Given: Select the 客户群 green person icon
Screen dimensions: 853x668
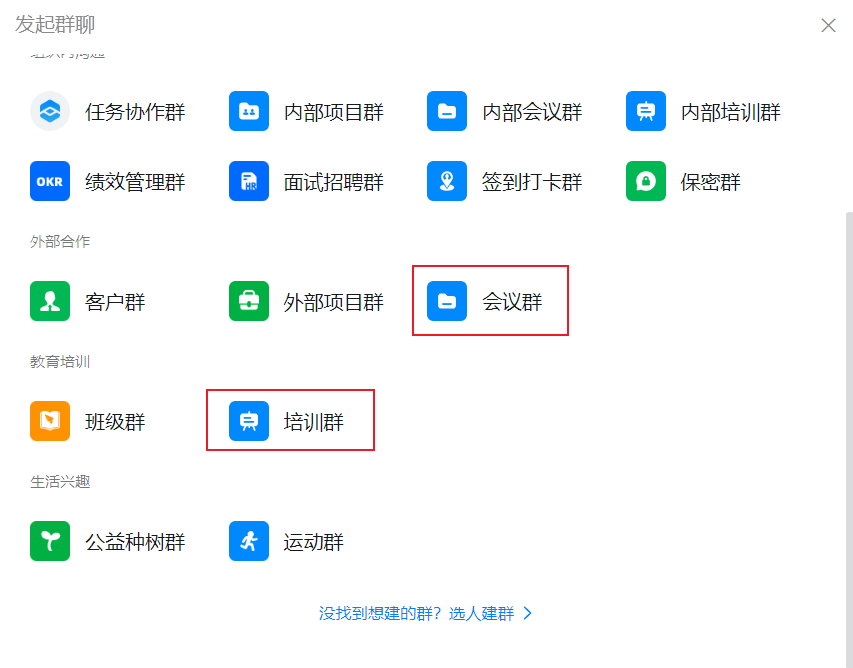Looking at the screenshot, I should tap(49, 301).
